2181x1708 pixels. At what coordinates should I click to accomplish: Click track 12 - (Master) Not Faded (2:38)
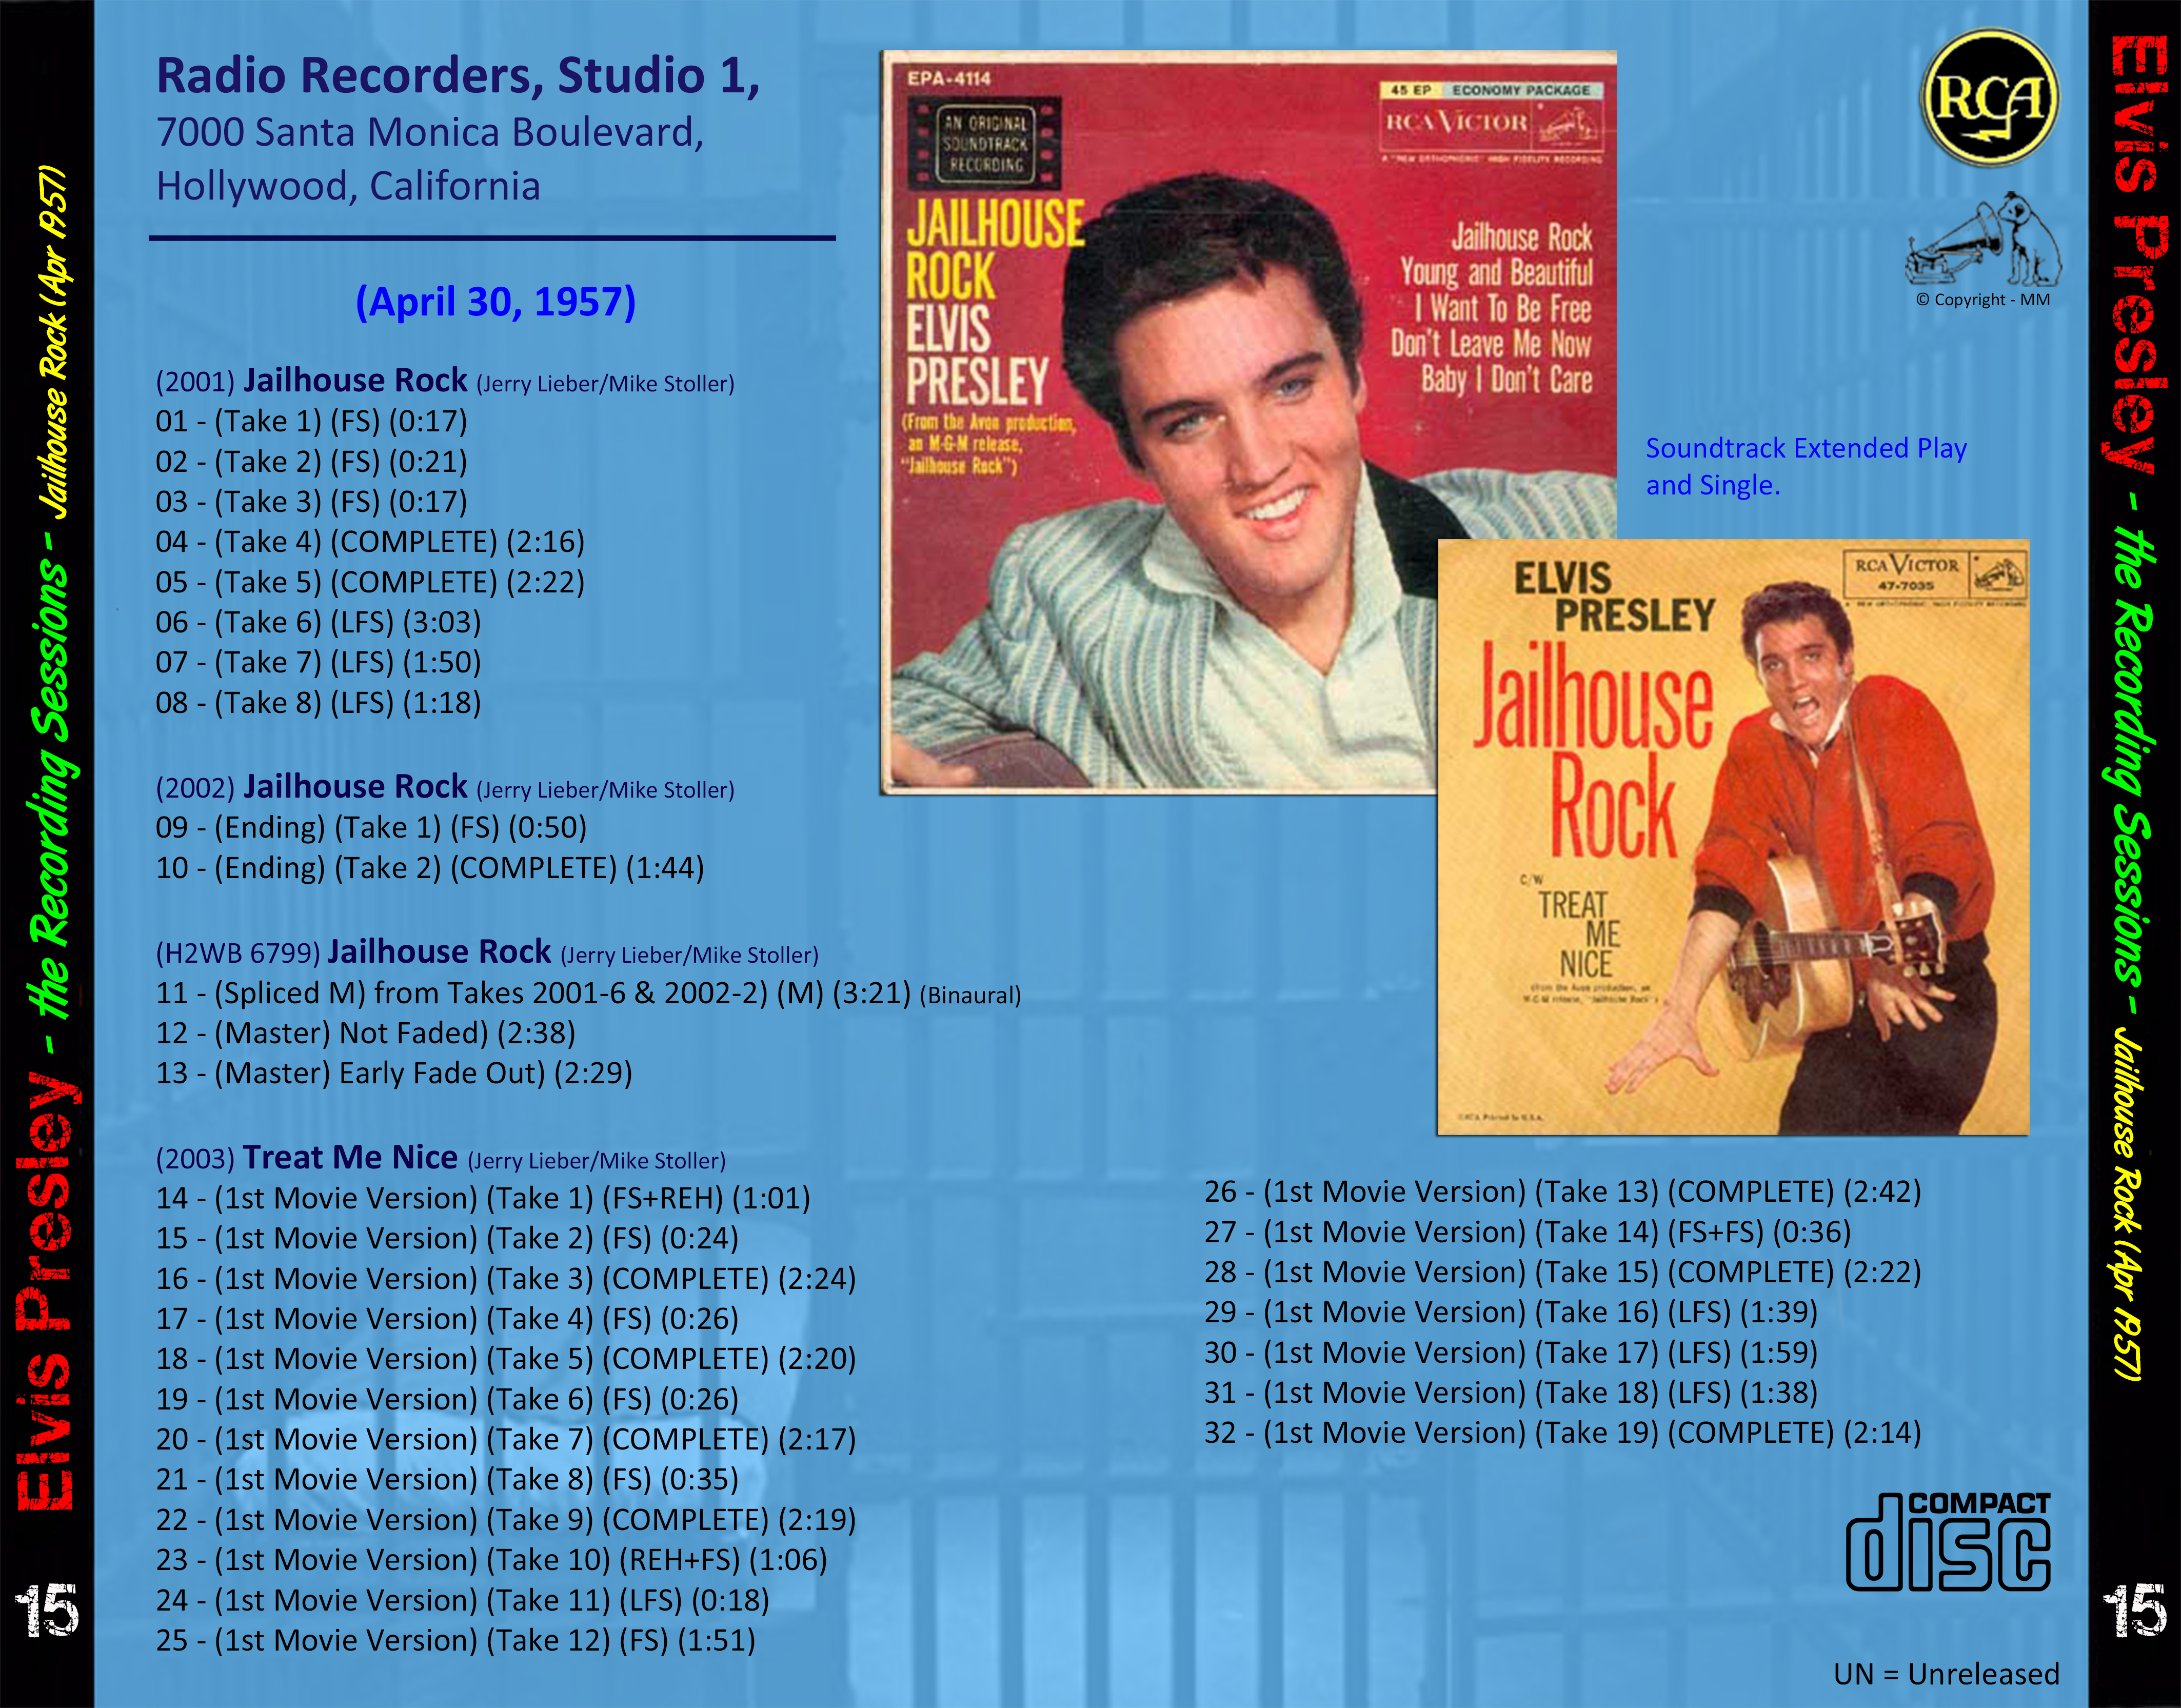(x=365, y=1033)
